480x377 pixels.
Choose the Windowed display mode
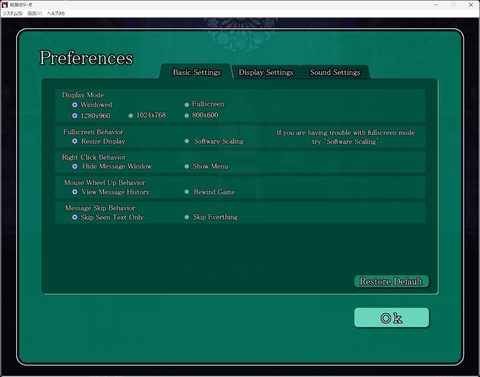[92, 105]
